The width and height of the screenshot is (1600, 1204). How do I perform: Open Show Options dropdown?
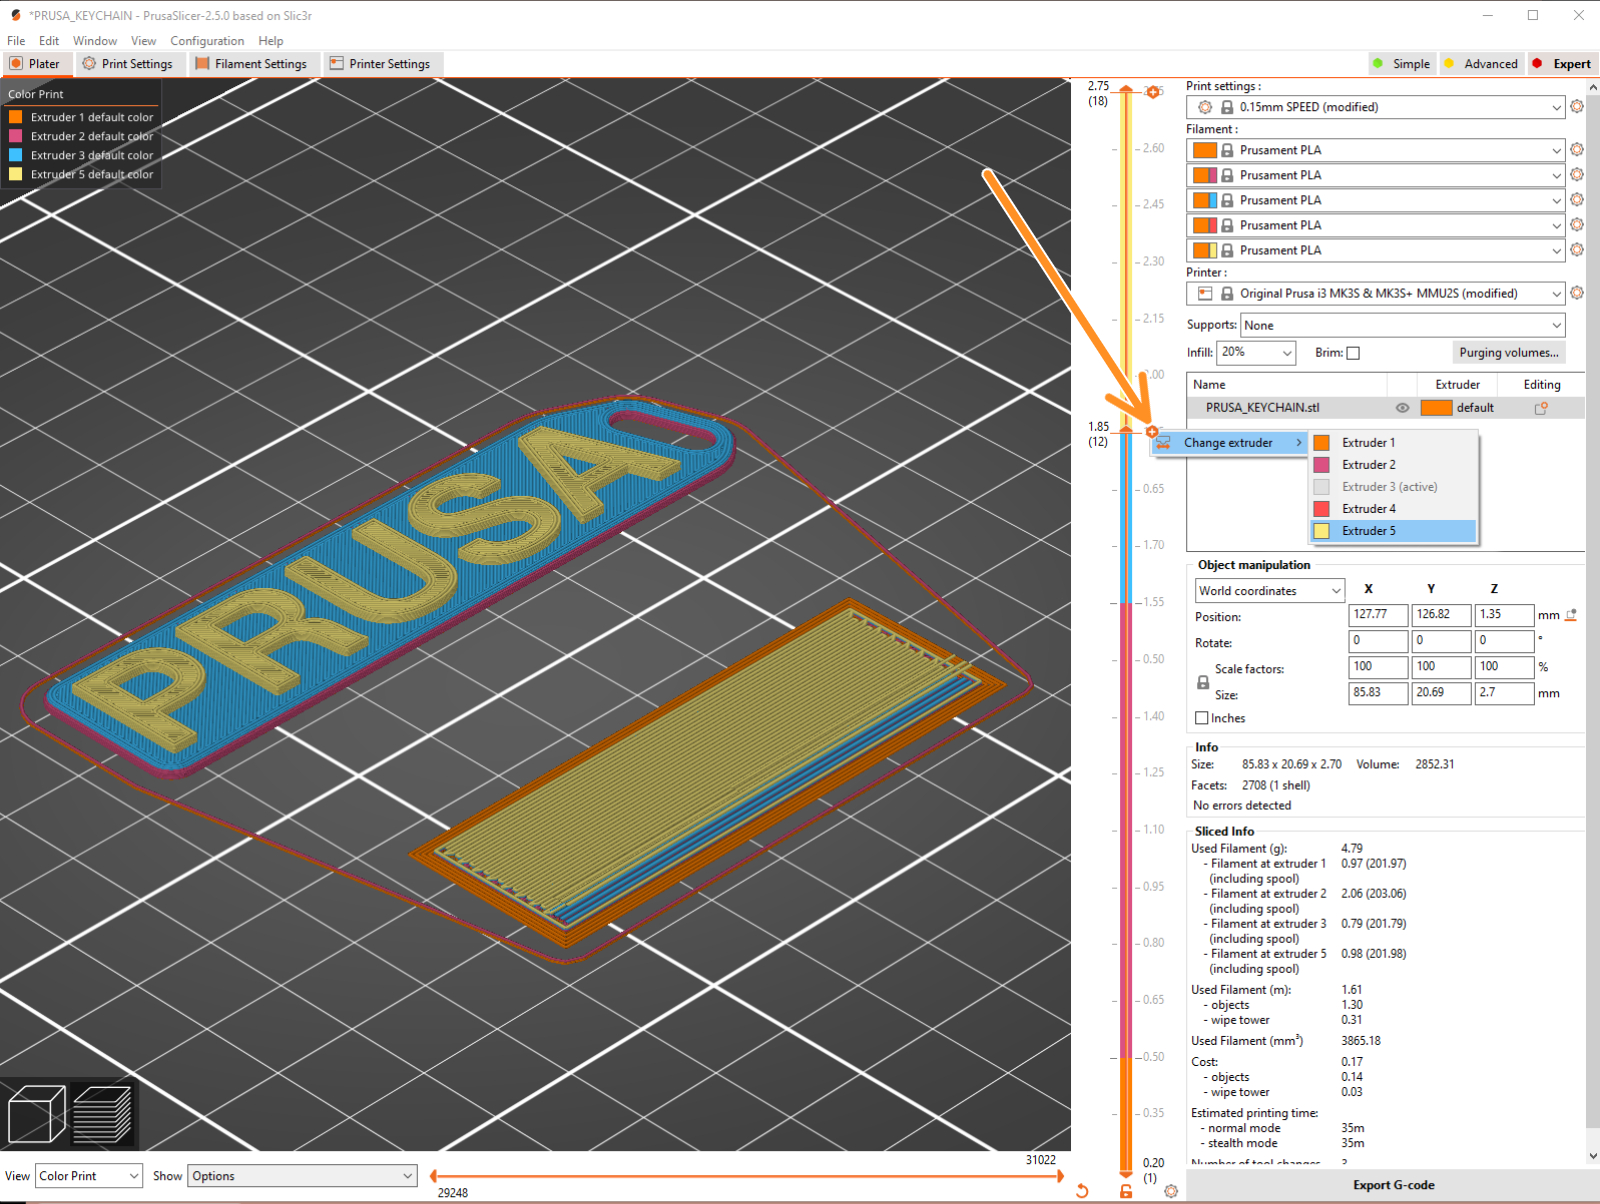click(x=302, y=1176)
